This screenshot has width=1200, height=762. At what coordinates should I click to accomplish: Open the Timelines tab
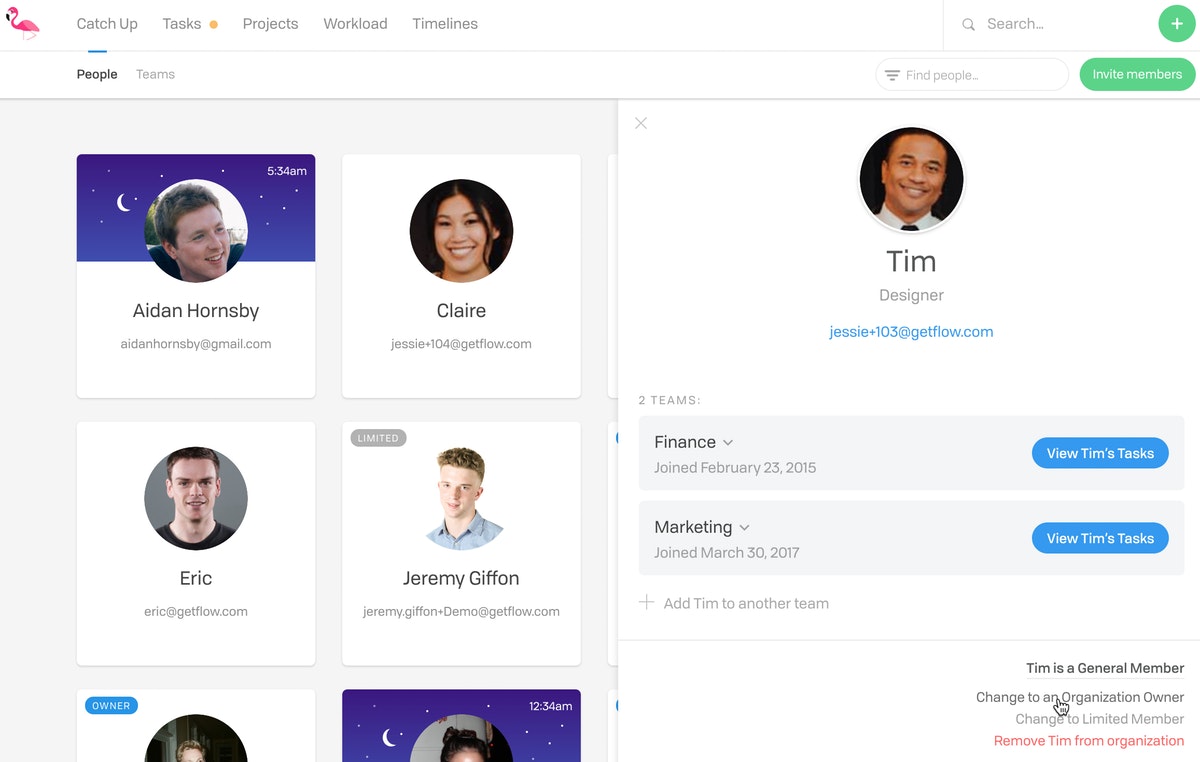click(x=445, y=24)
